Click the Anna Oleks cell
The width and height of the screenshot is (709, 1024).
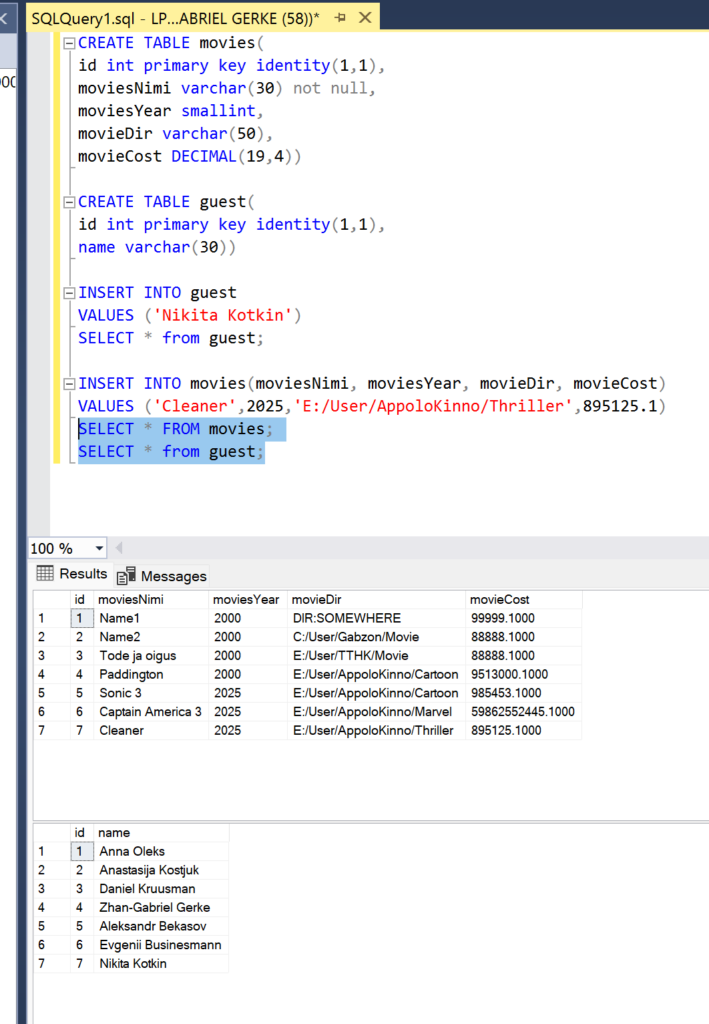(161, 852)
